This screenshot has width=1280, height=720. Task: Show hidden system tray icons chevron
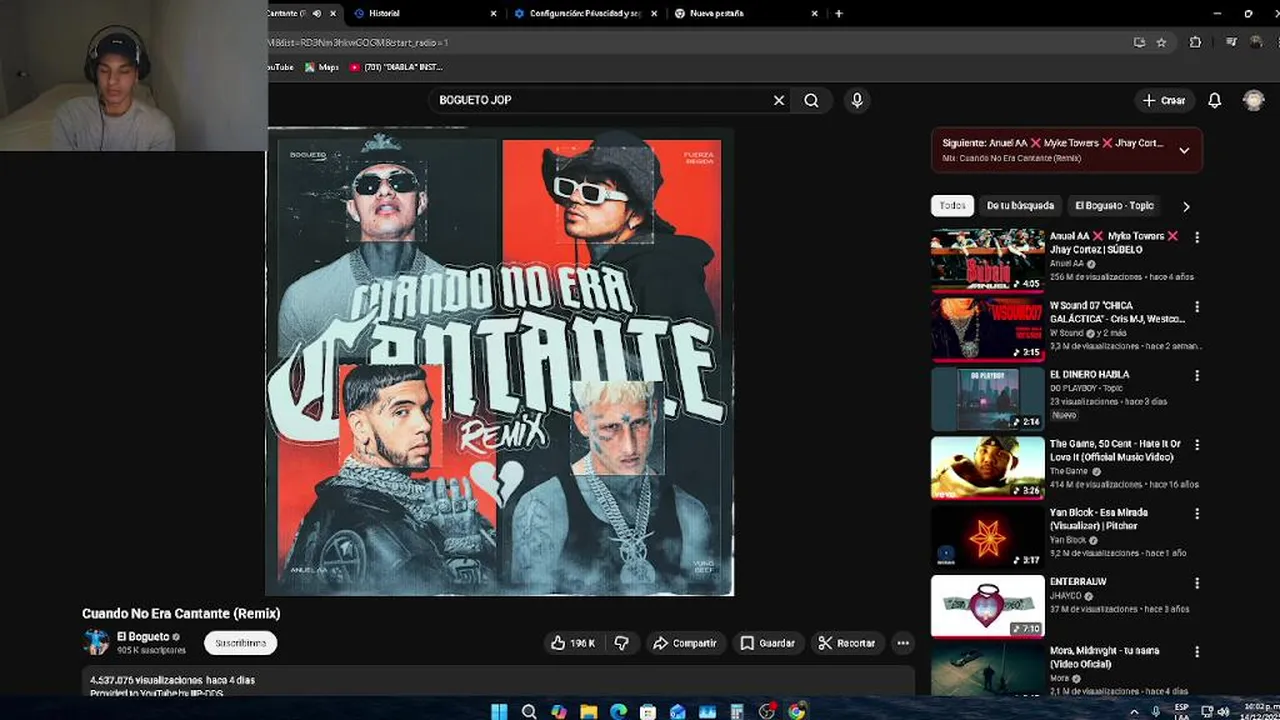click(x=1134, y=712)
